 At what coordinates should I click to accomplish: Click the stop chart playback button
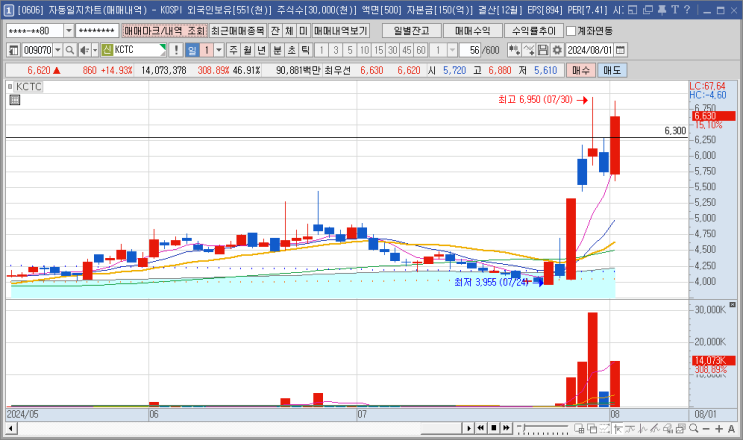[x=493, y=428]
